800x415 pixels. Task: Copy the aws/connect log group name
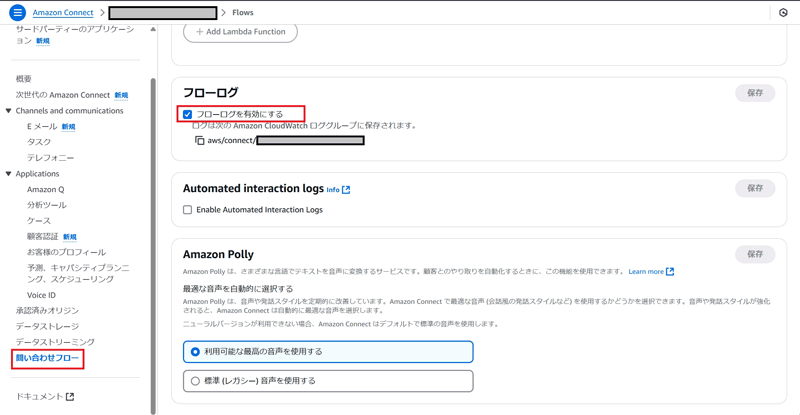click(x=199, y=140)
